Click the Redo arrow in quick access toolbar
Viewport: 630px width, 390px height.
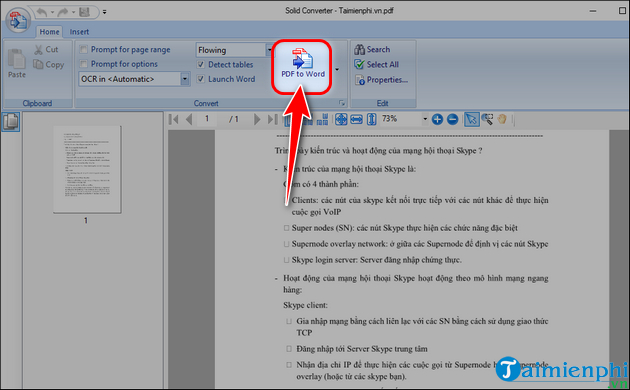[63, 12]
